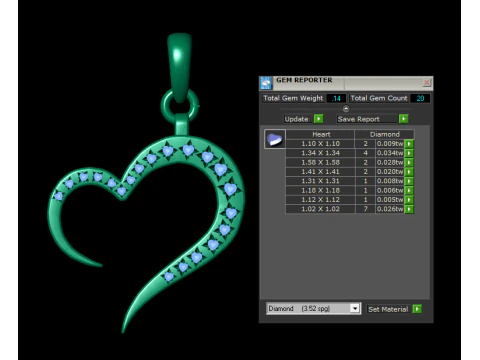Click green arrow for 1.18 X 1.18 row
Screen dimensions: 480x360
[409, 190]
